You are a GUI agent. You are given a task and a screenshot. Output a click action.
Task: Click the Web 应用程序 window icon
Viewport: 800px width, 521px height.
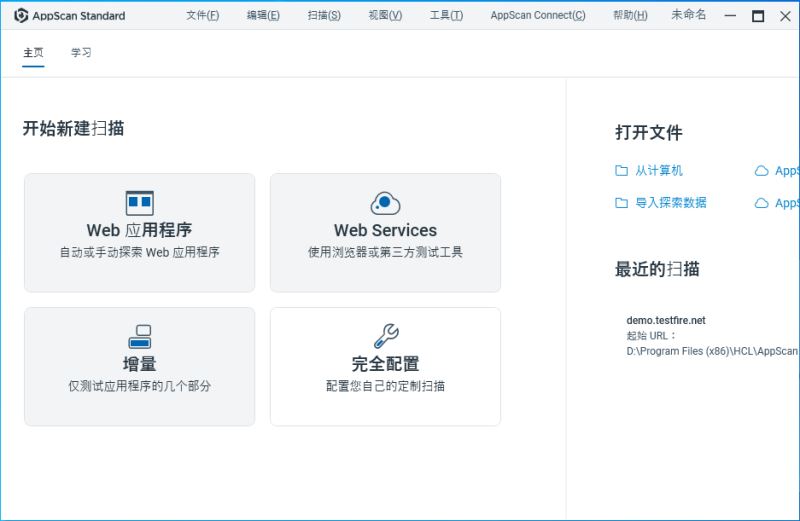tap(139, 203)
